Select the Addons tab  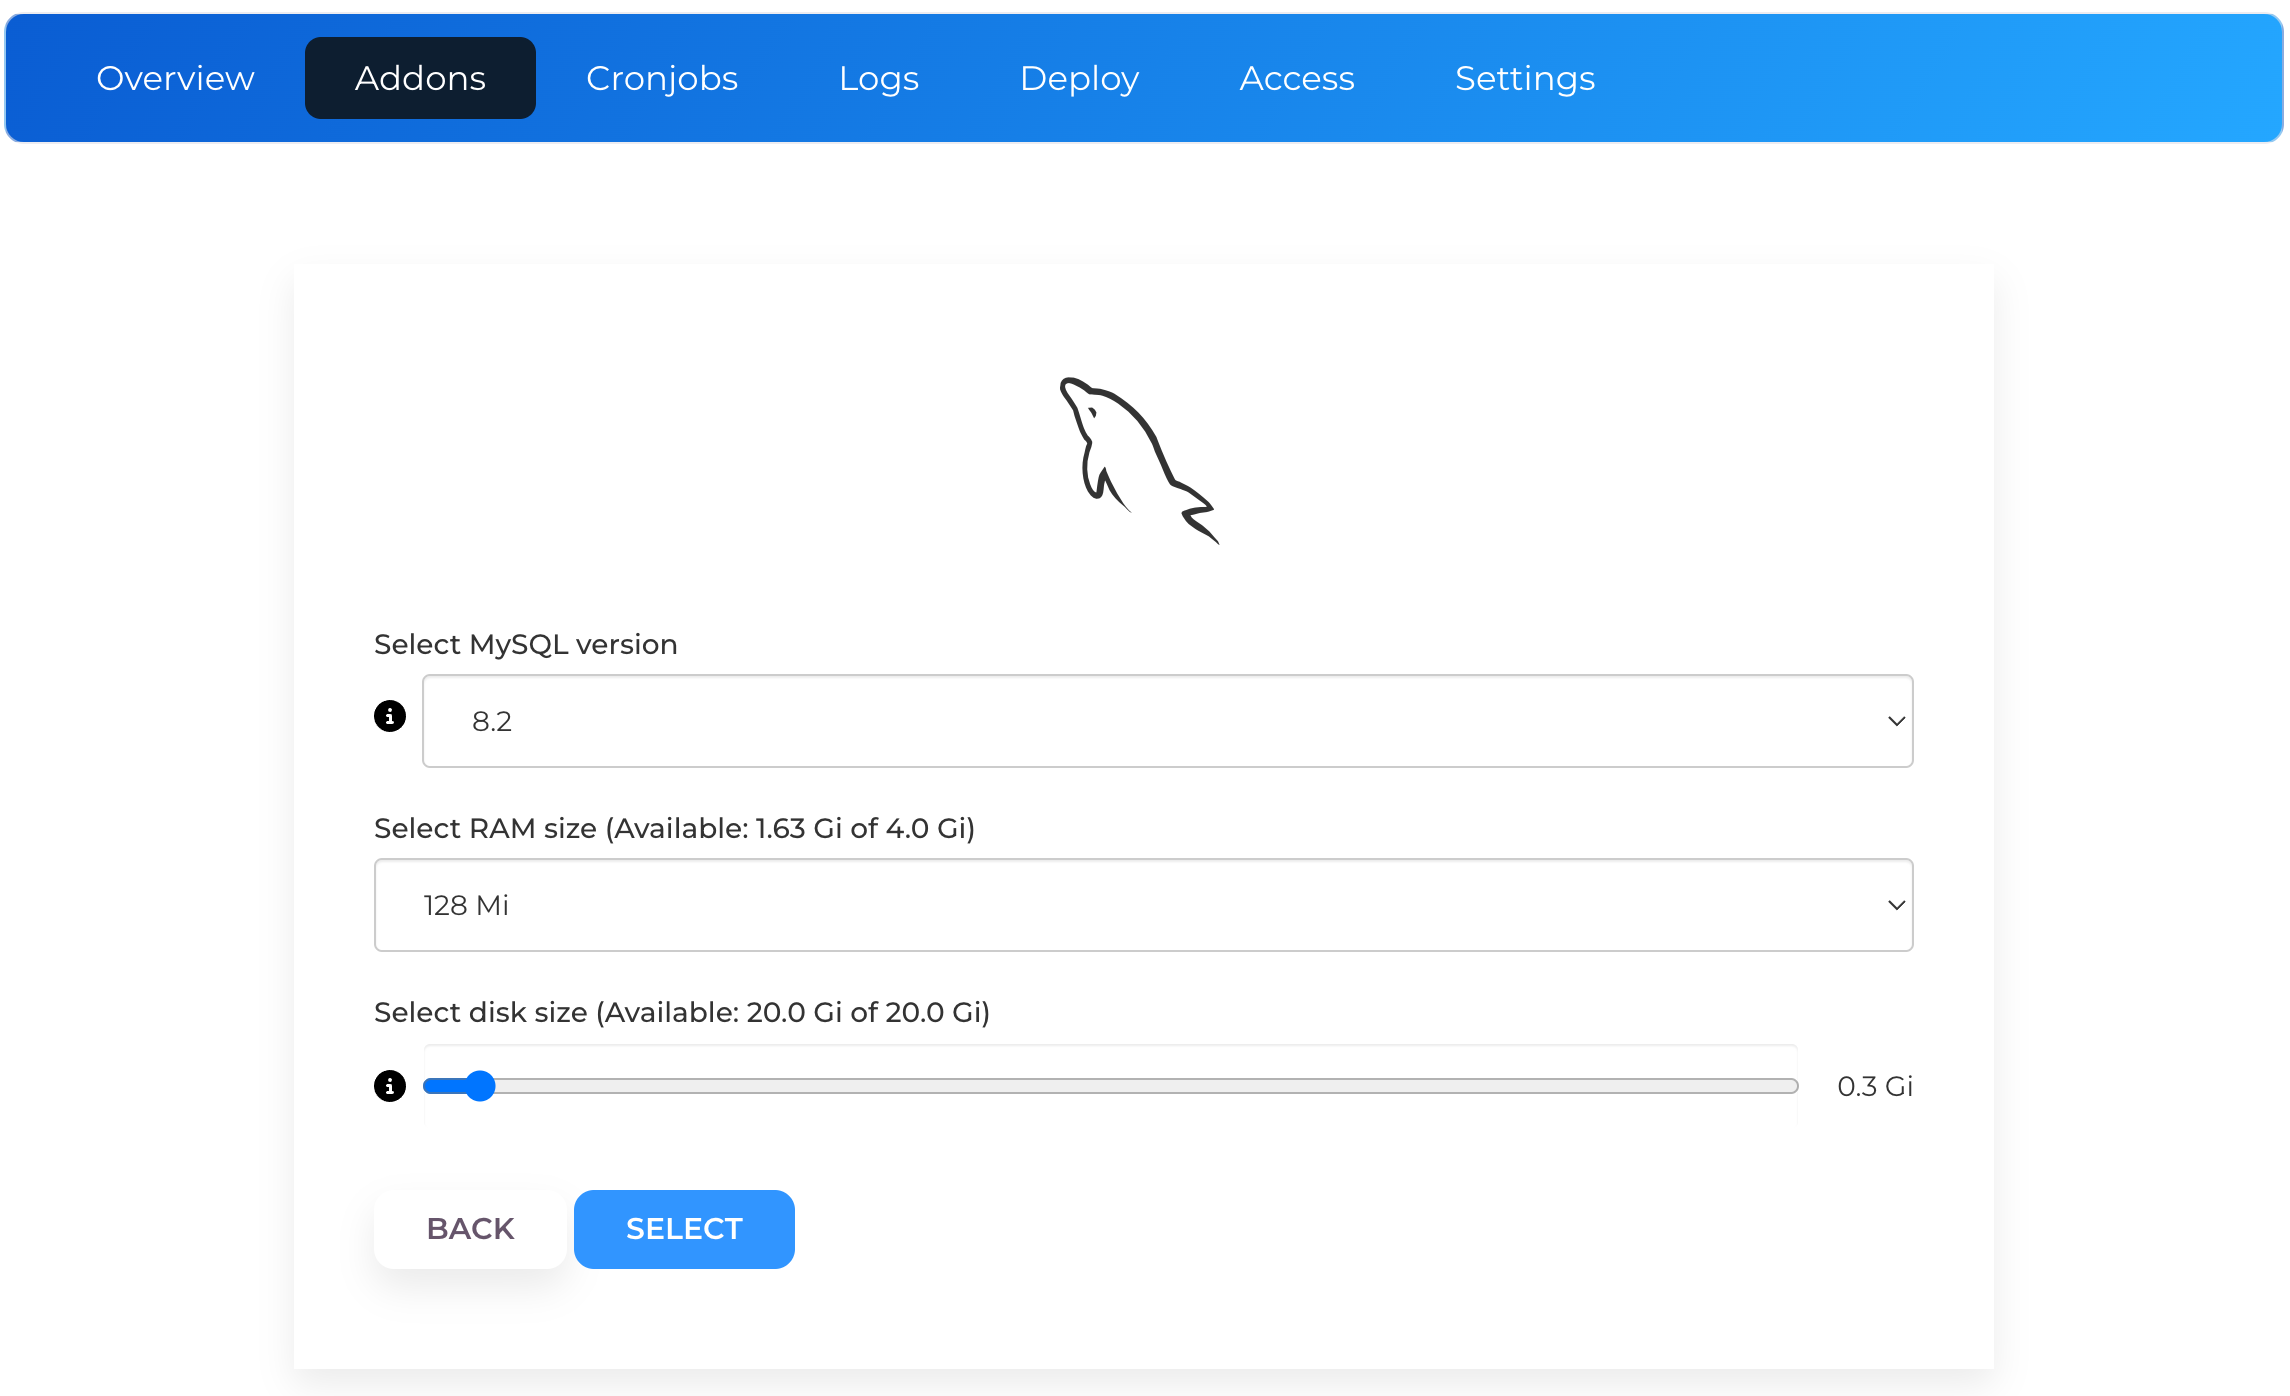tap(420, 78)
